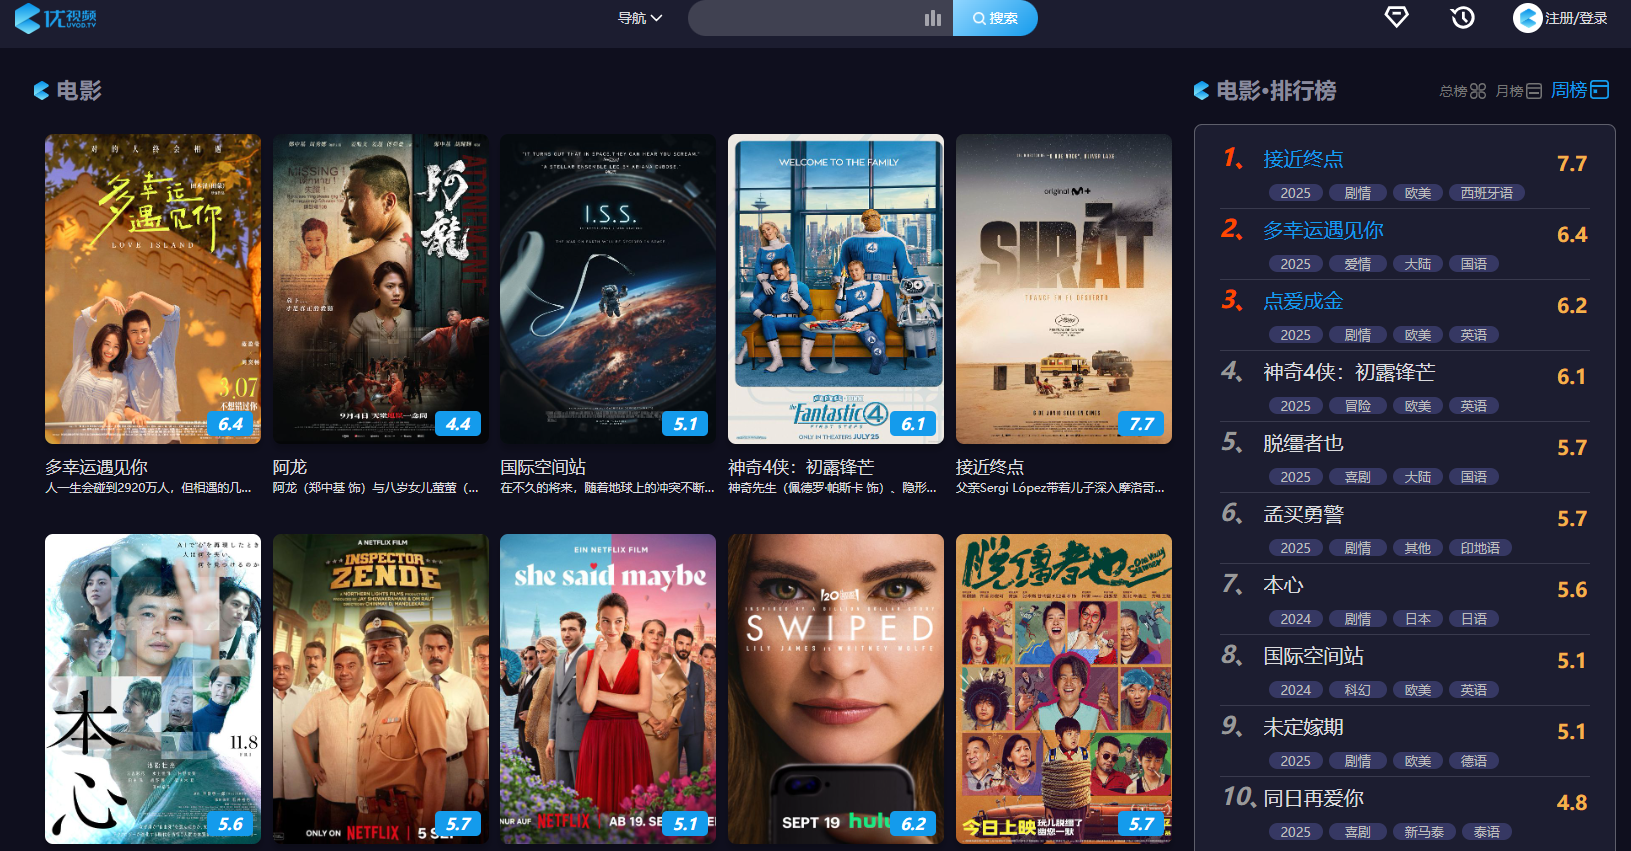Click the 搜索 search button
1631x851 pixels.
(x=995, y=18)
